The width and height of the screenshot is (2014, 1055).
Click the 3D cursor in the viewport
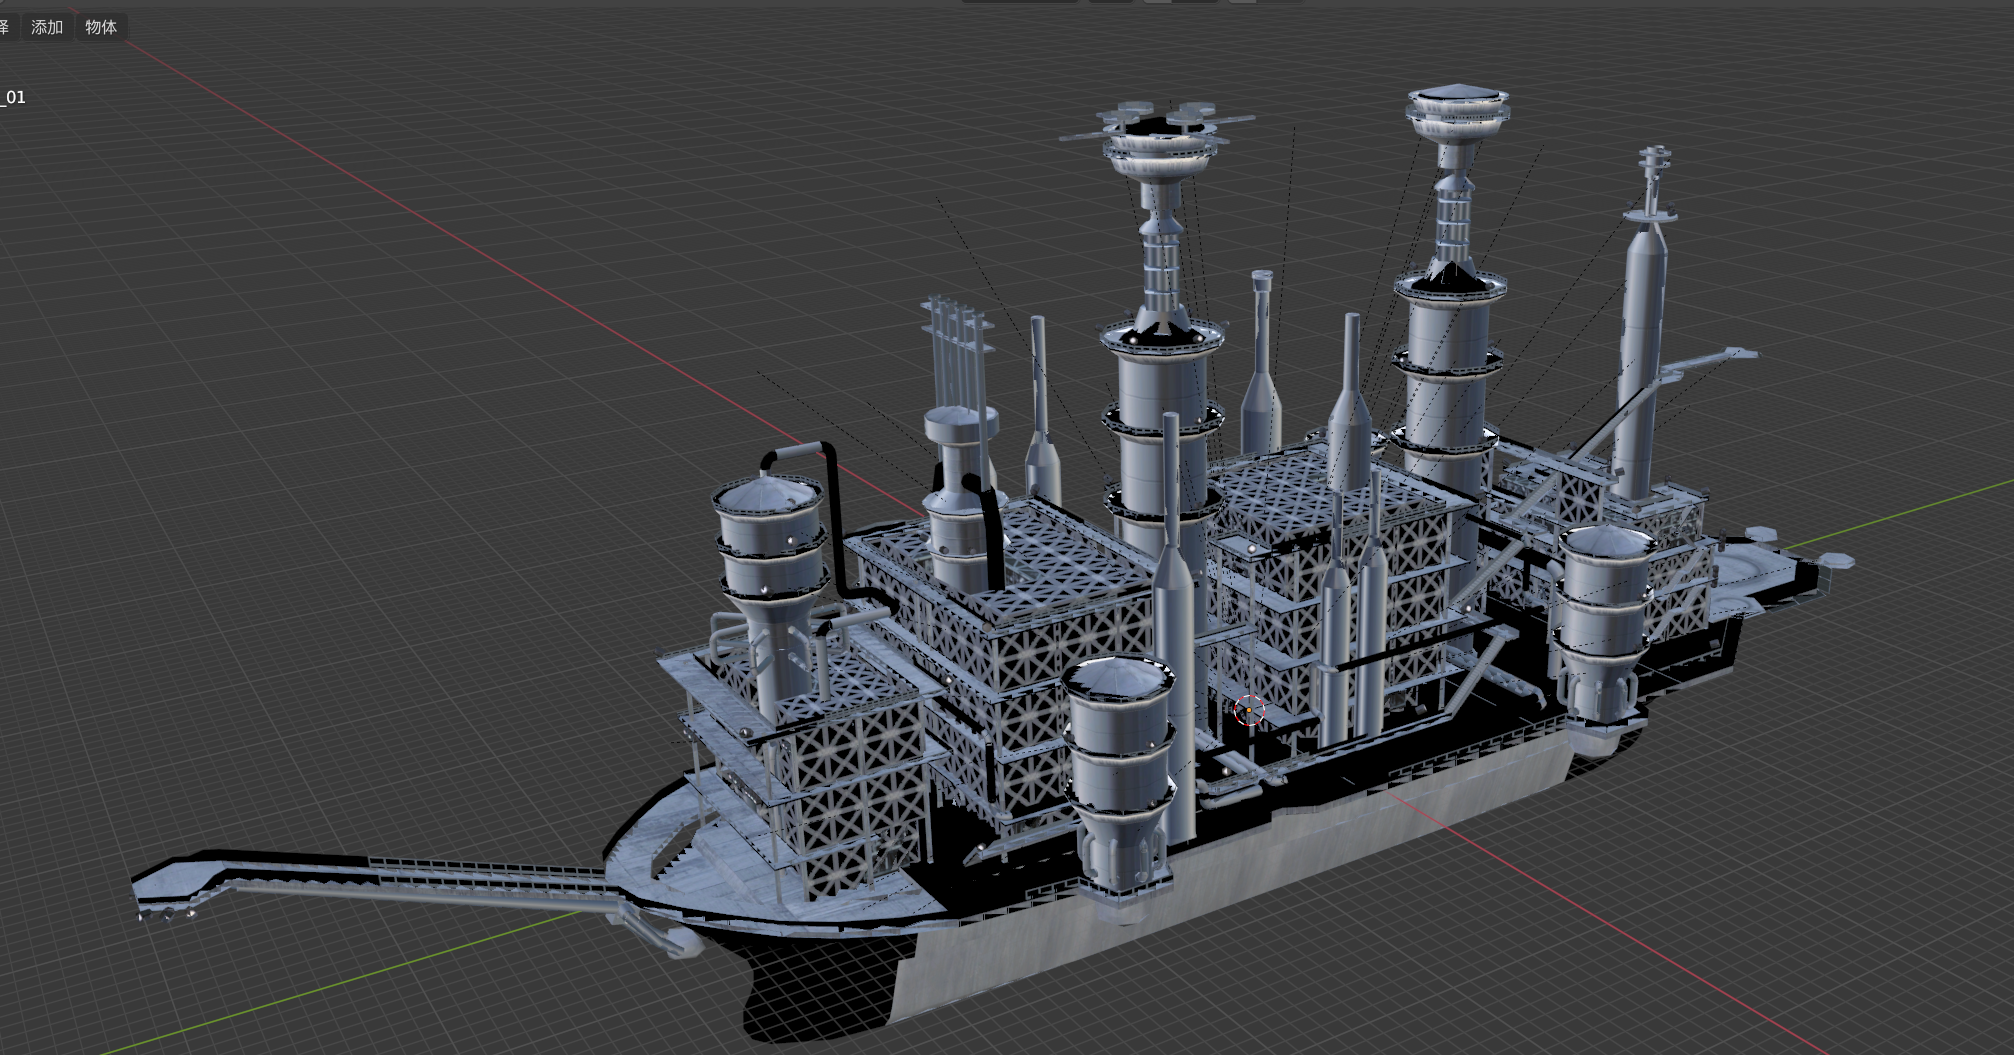point(1249,710)
